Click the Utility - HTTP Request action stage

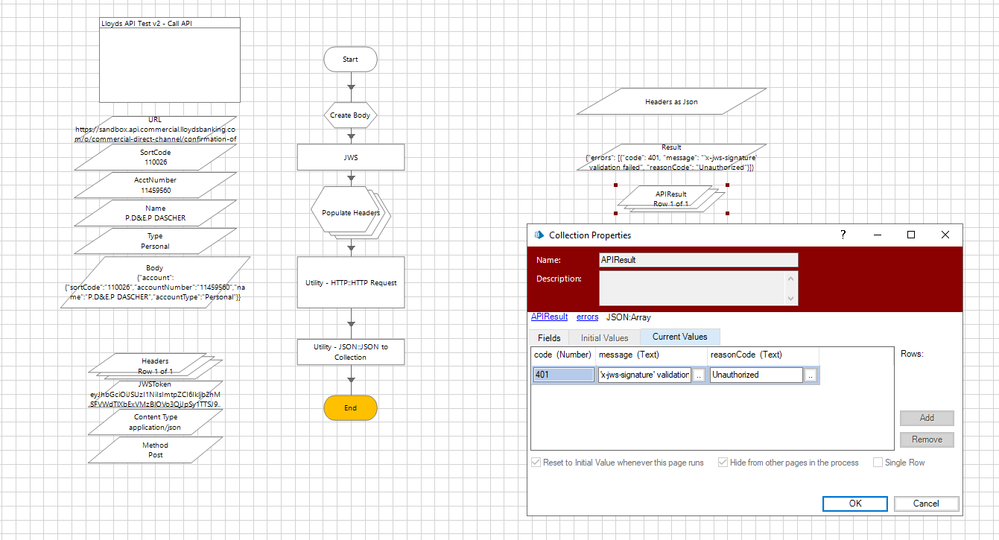pos(350,283)
